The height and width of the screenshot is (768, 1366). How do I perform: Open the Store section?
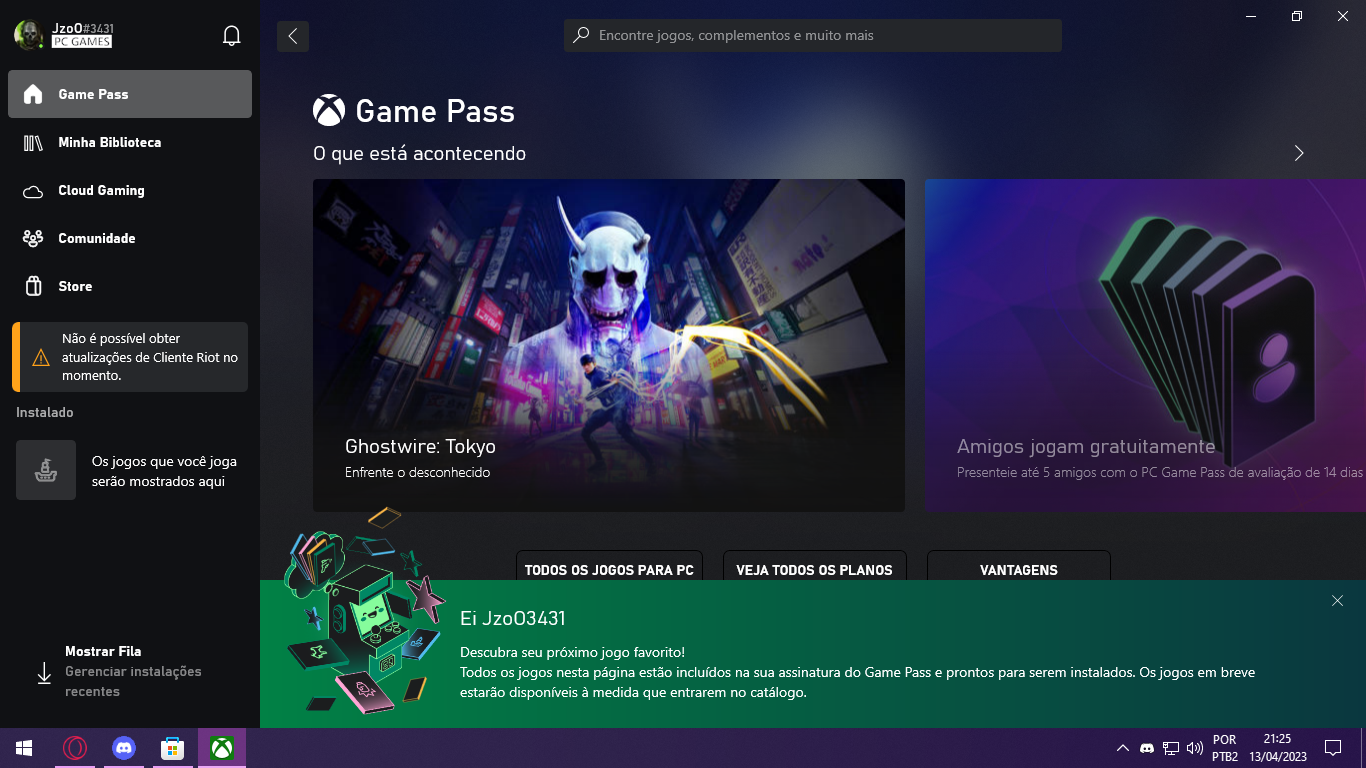(x=130, y=286)
